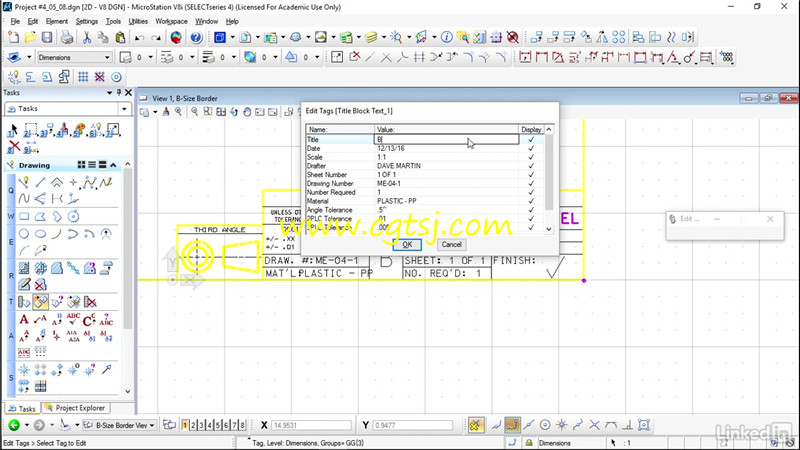Open Help with the question mark icon
This screenshot has height=450, width=800.
click(196, 37)
